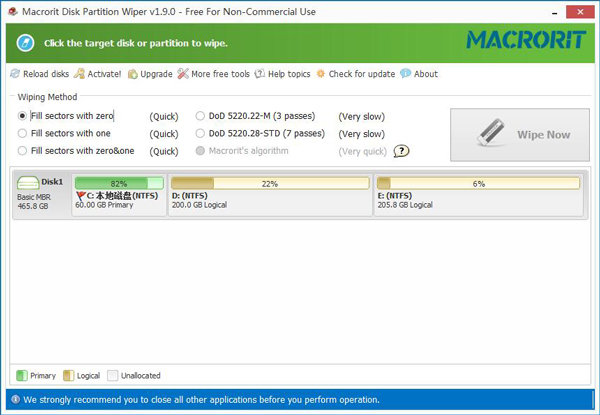This screenshot has width=600, height=415.
Task: Select Fill sectors with one
Action: (x=22, y=133)
